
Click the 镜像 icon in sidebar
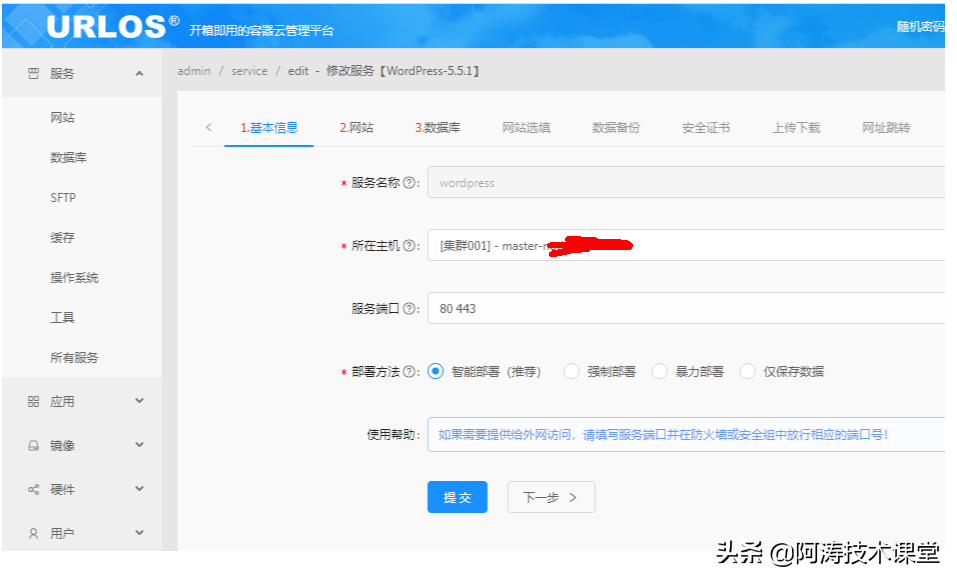(x=34, y=445)
